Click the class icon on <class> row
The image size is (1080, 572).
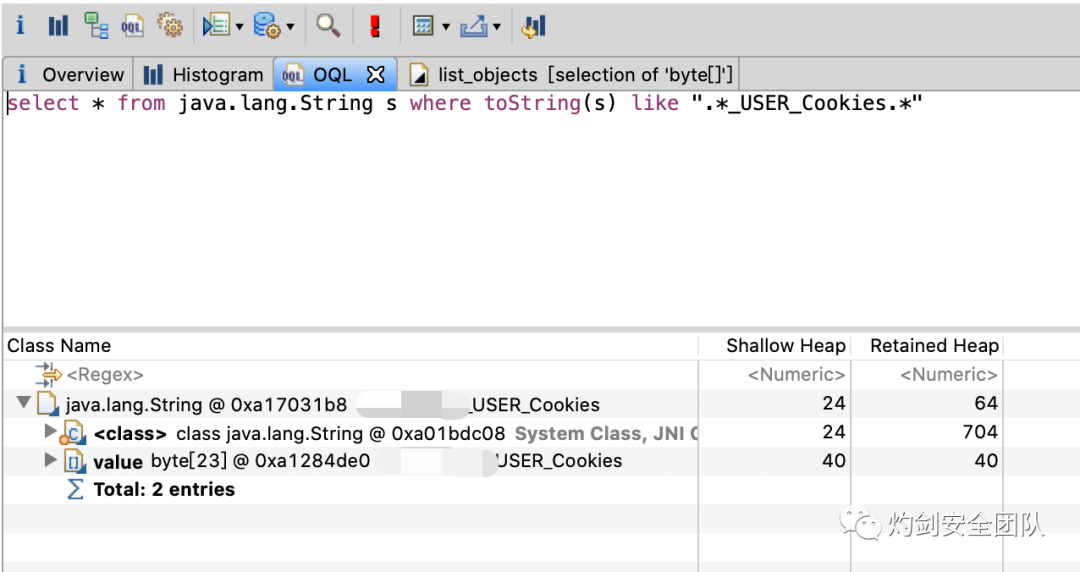[x=72, y=433]
